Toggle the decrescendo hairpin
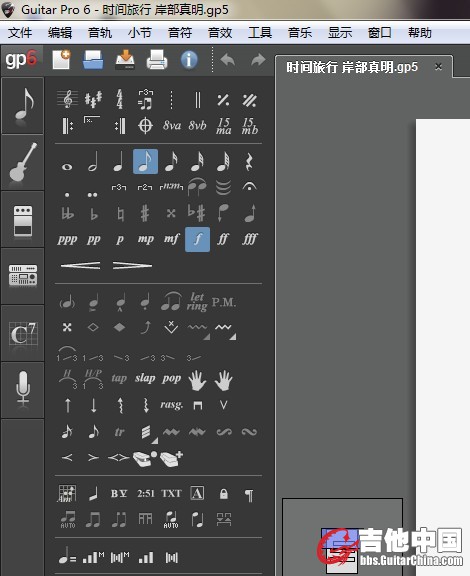This screenshot has width=470, height=576. (133, 266)
